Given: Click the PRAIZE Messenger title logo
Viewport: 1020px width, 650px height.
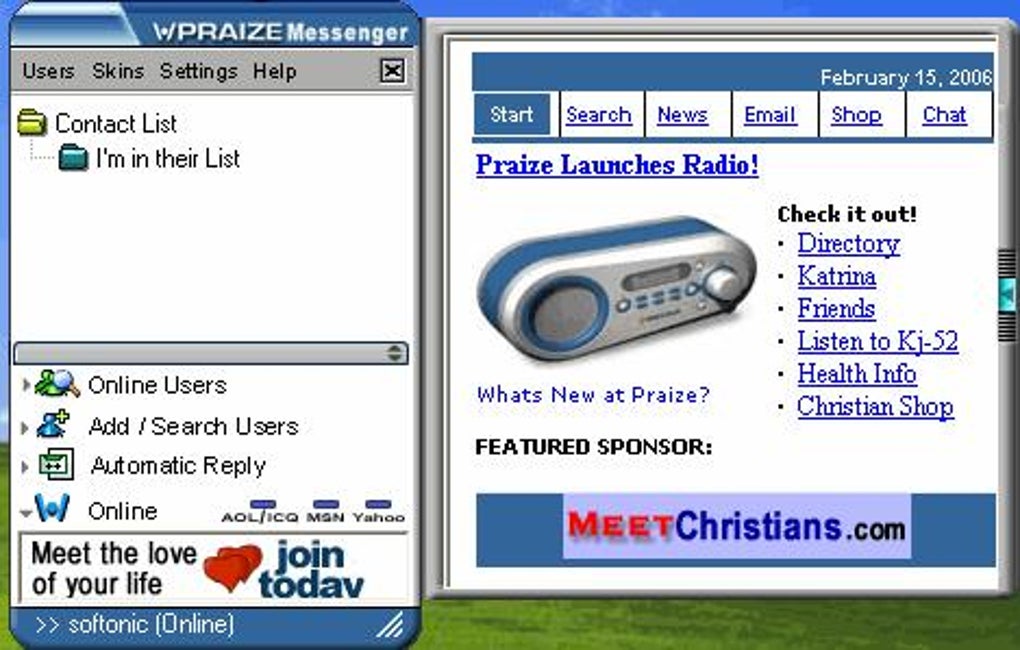Looking at the screenshot, I should [280, 32].
